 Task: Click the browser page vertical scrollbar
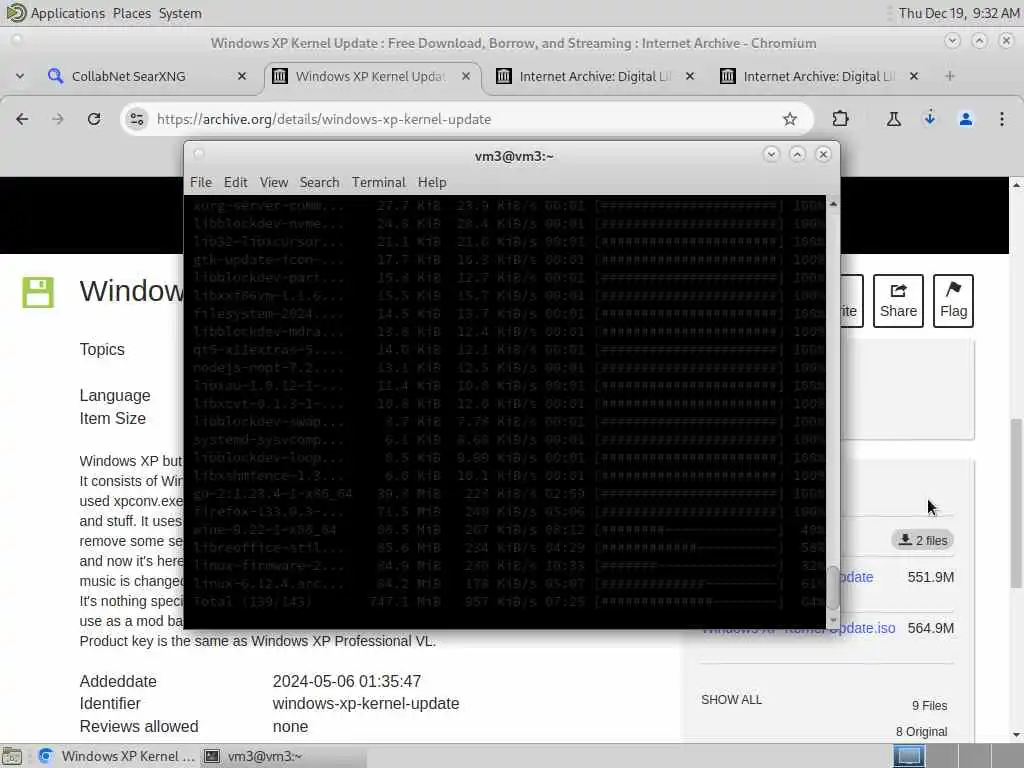[1016, 503]
